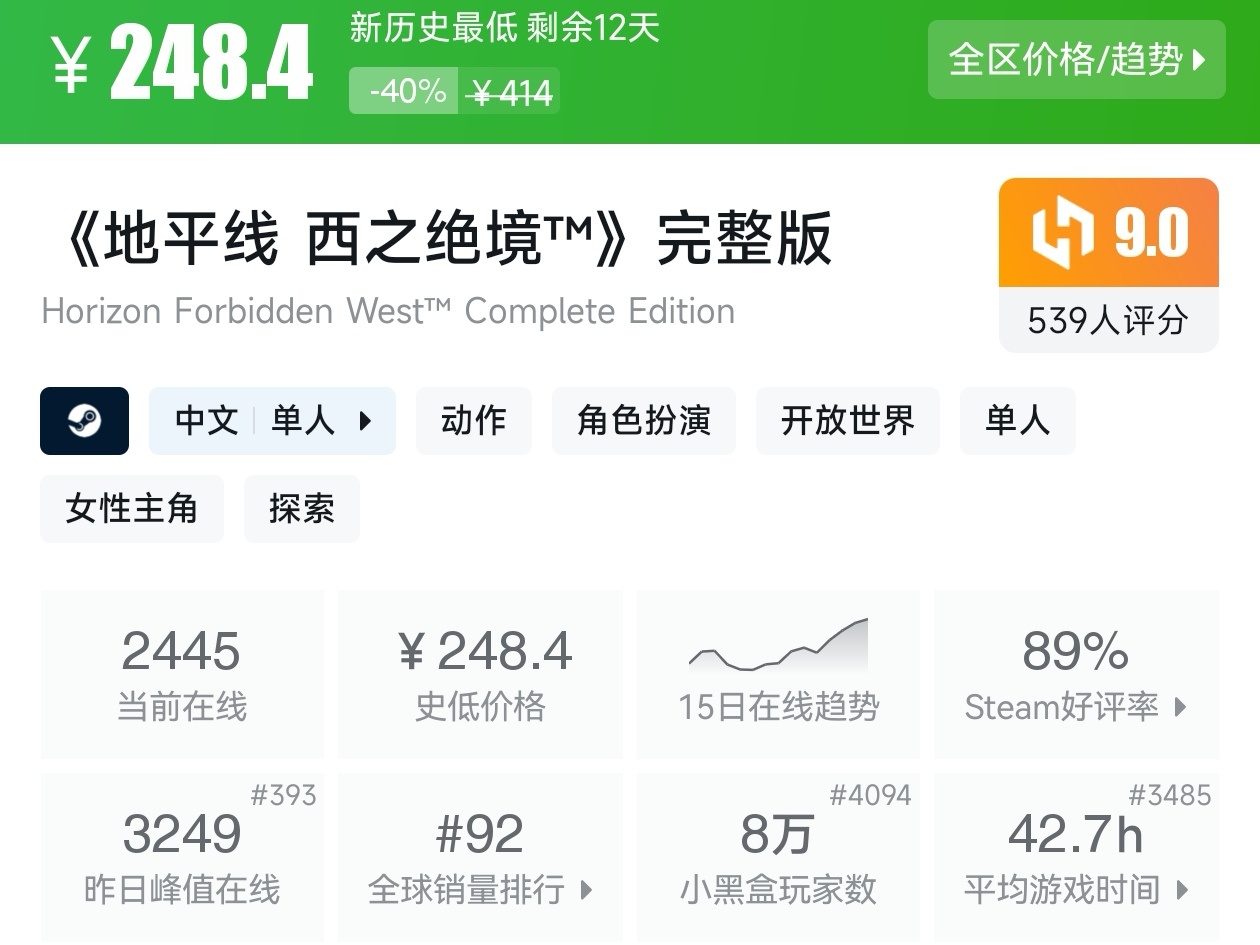The image size is (1260, 945).
Task: Click the English title Horizon Forbidden West
Action: [x=388, y=311]
